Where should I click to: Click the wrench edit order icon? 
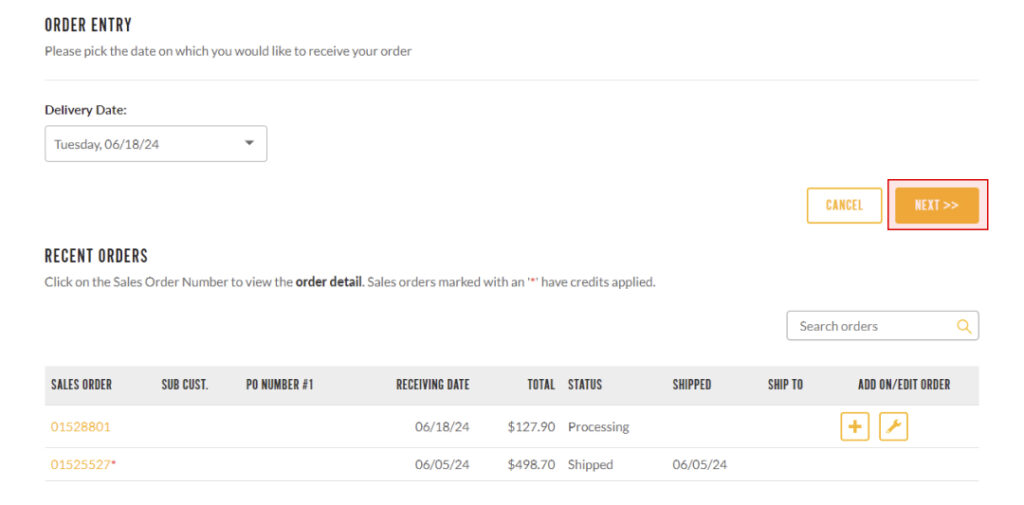[893, 427]
